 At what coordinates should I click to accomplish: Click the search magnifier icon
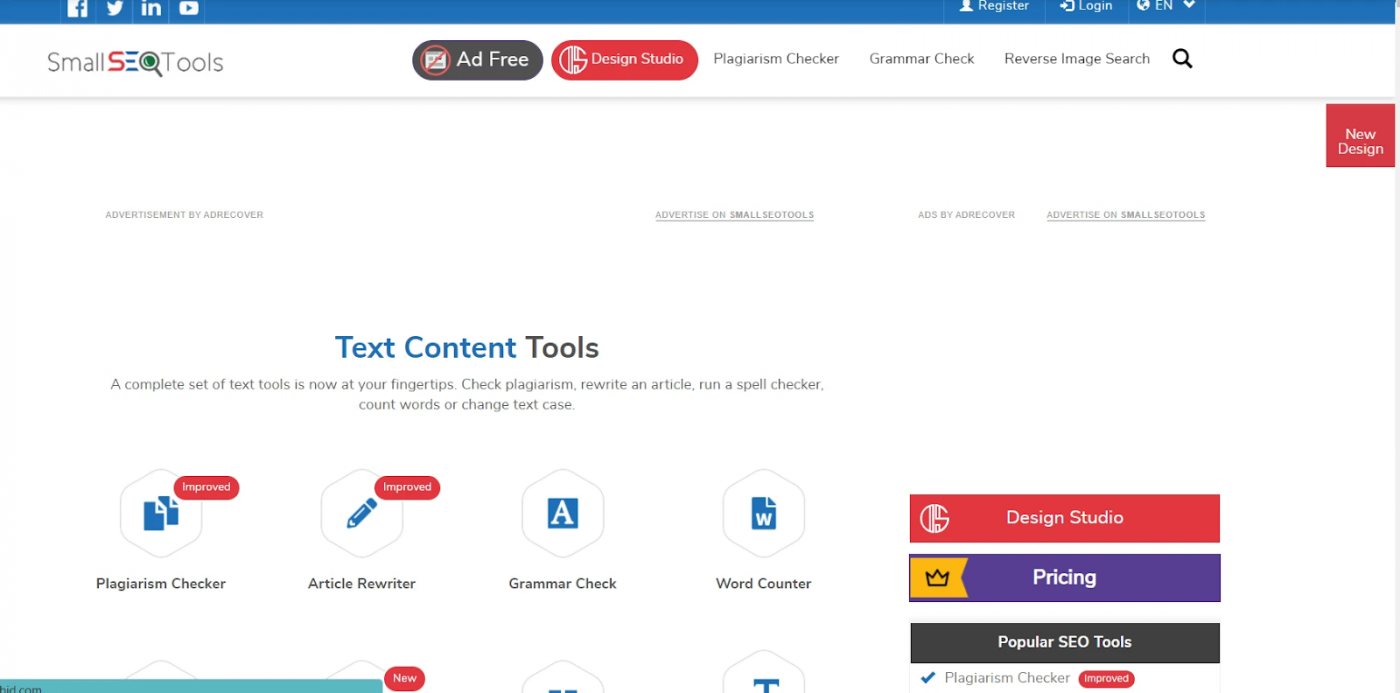click(1182, 59)
